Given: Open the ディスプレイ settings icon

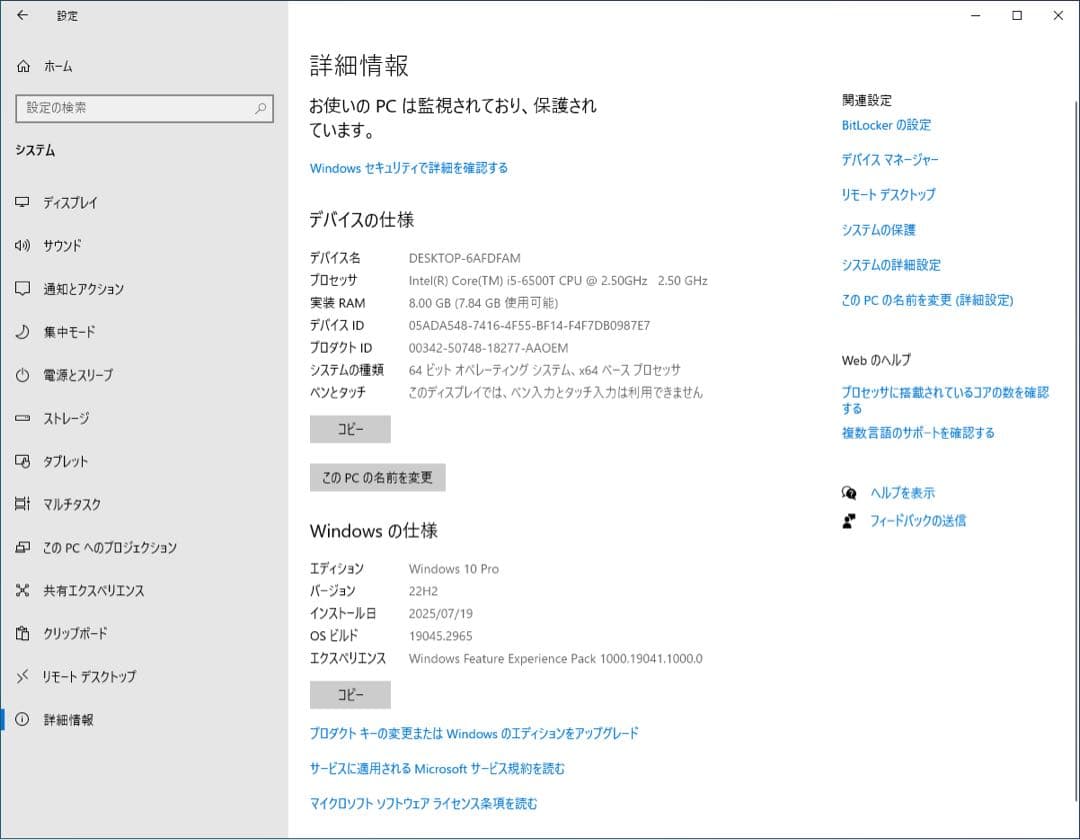Looking at the screenshot, I should tap(20, 202).
